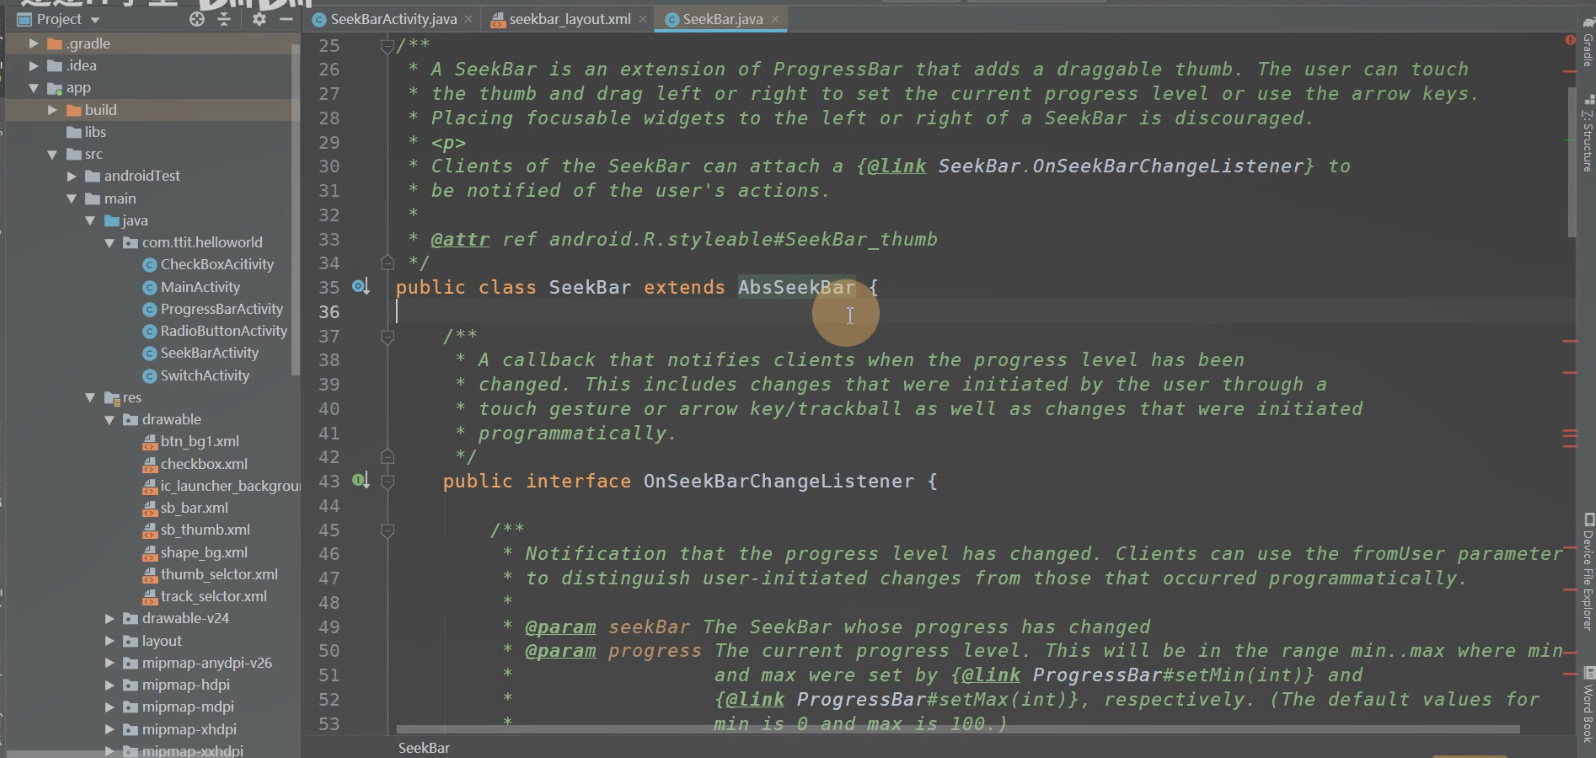Click the collapse all icon in Project panel
Screen dimensions: 1596x758
tap(224, 19)
